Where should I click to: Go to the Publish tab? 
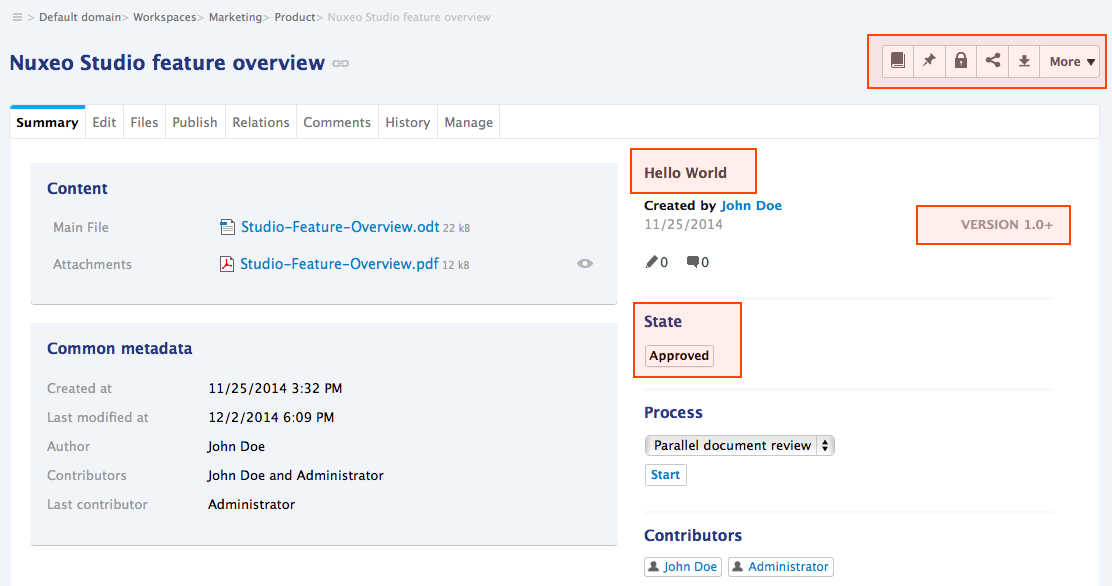(195, 122)
